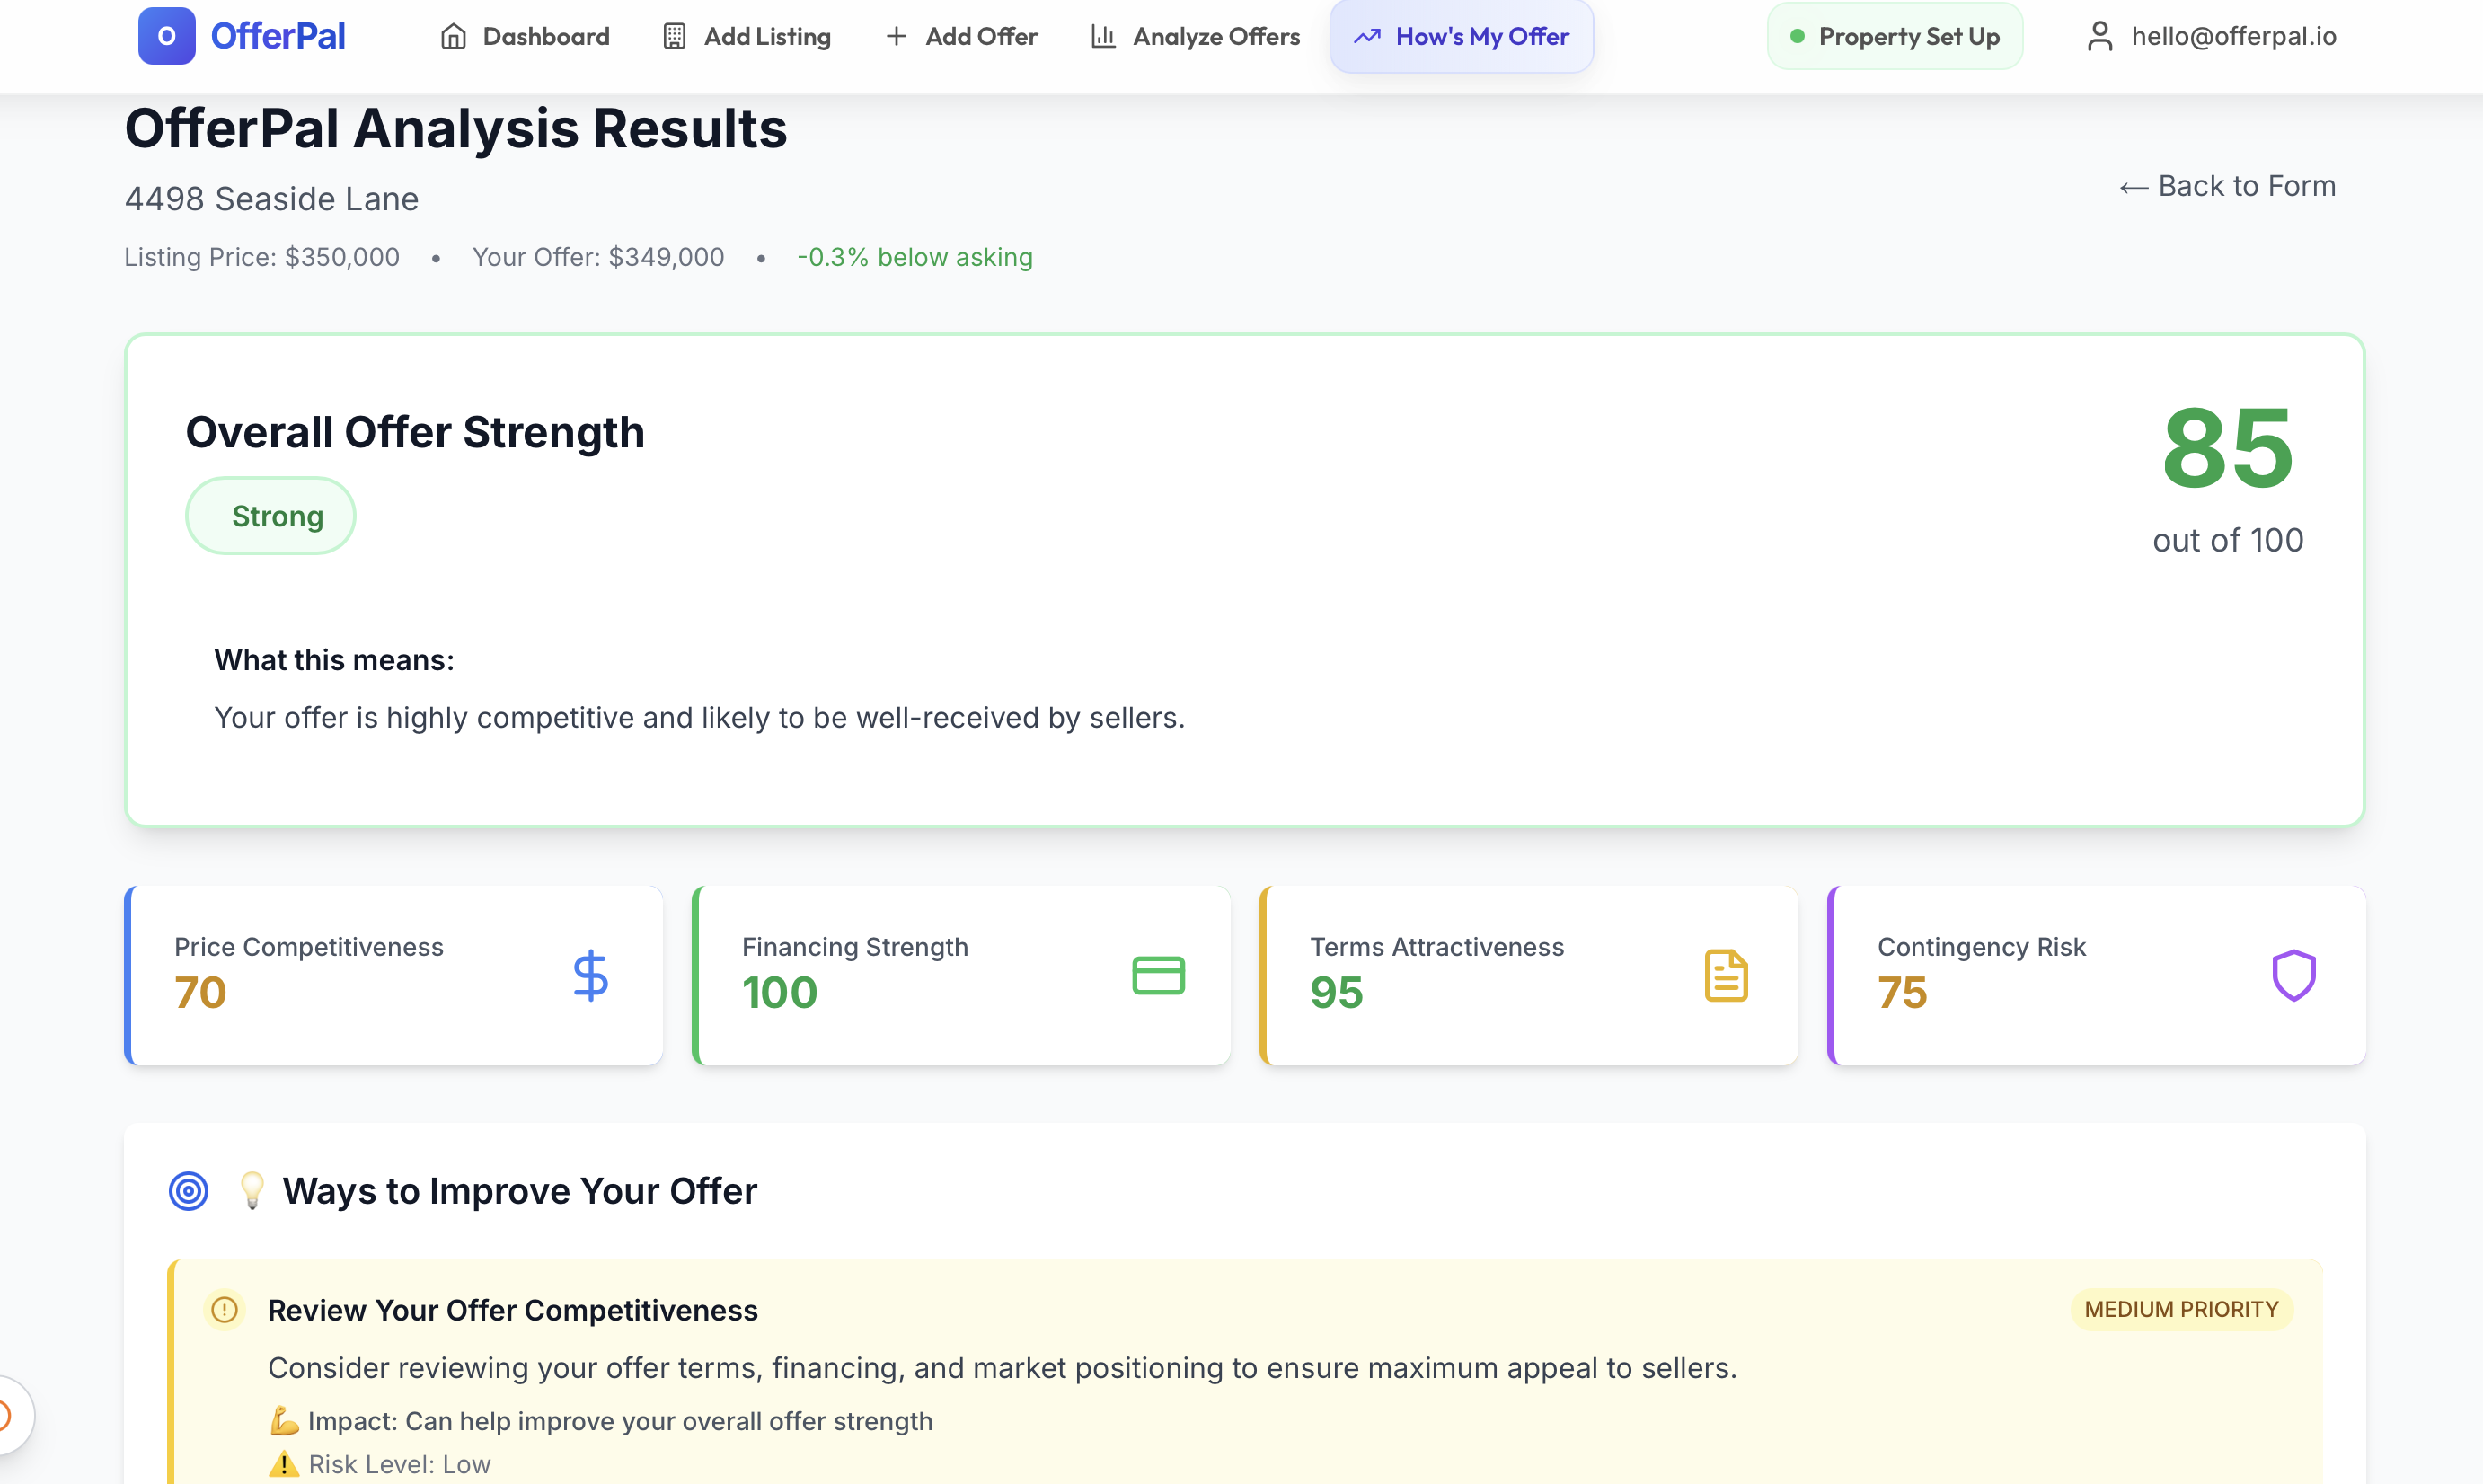Click the credit card icon on Financing Strength card

point(1159,975)
